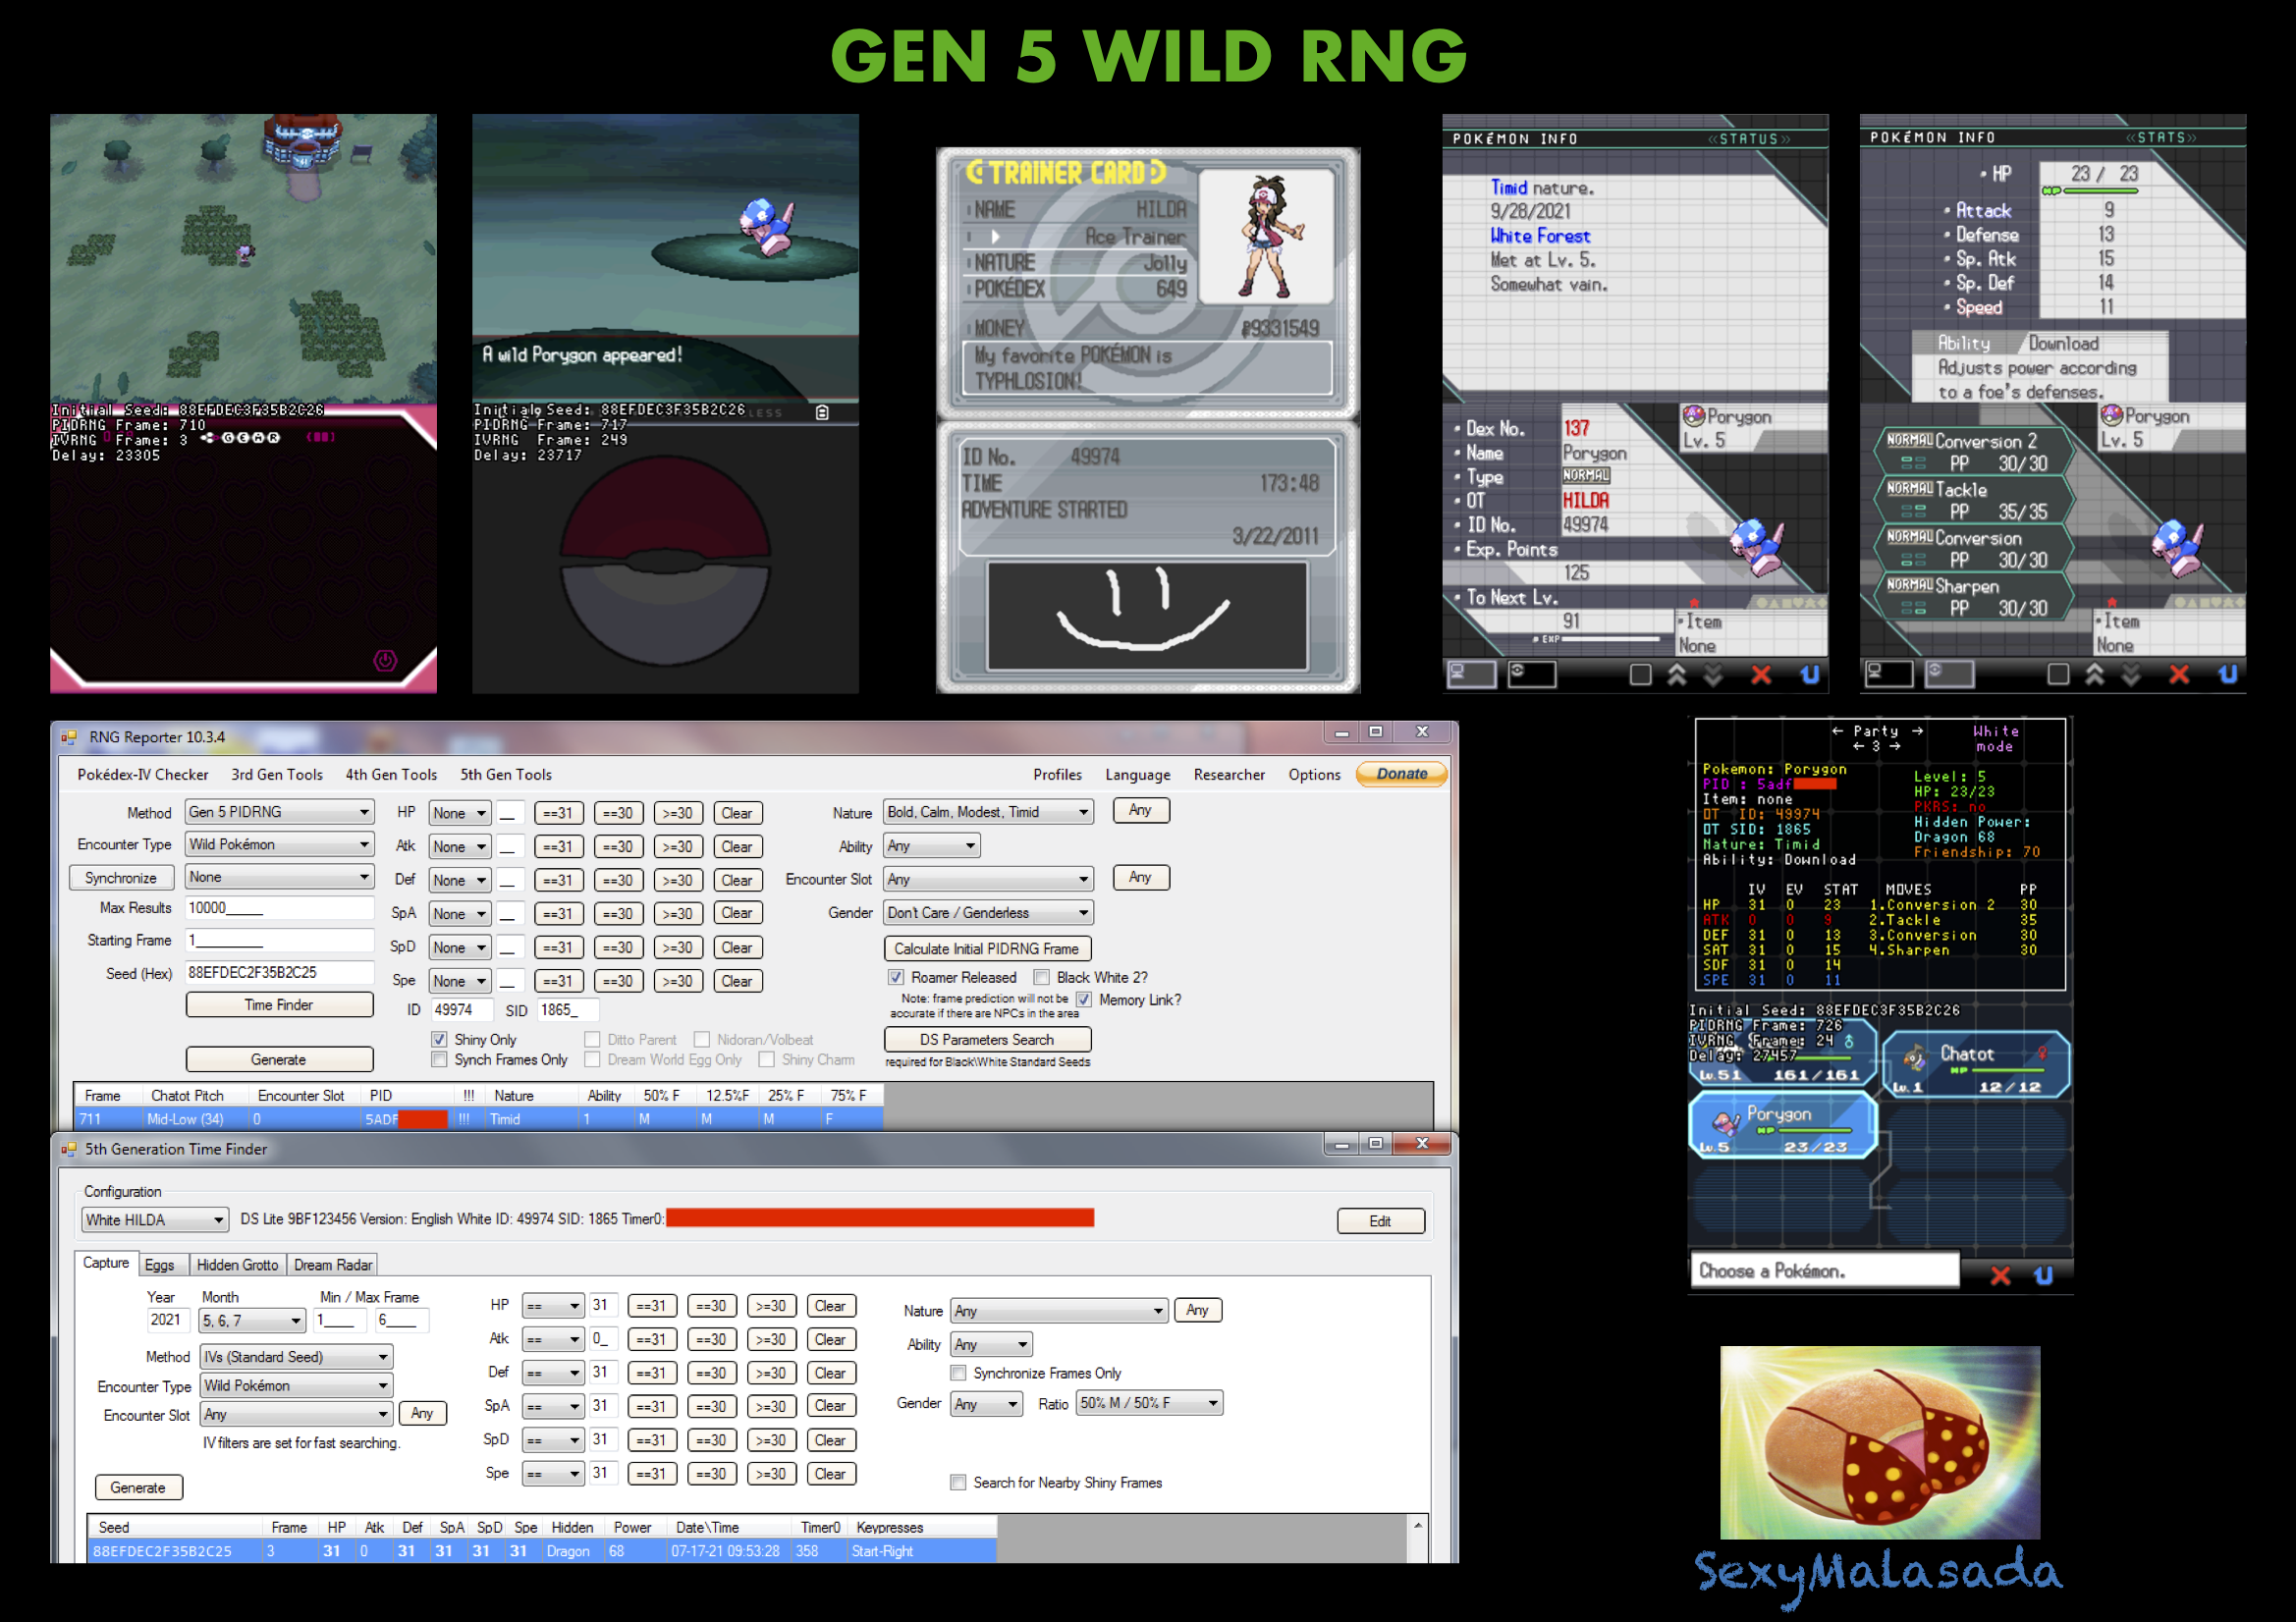Click the Time Finder results scrollbar up arrow
The height and width of the screenshot is (1622, 2296).
1417,1525
